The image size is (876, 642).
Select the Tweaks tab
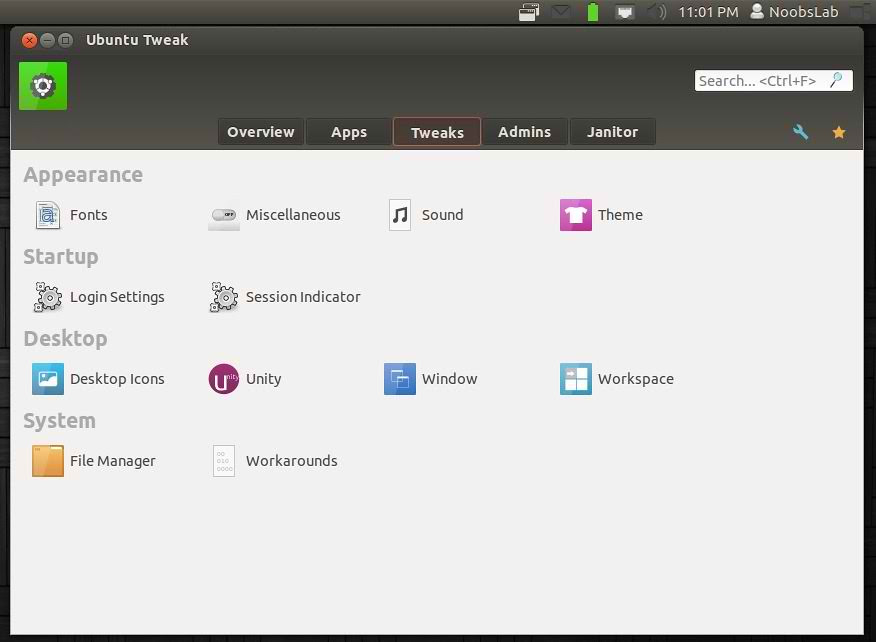click(437, 132)
